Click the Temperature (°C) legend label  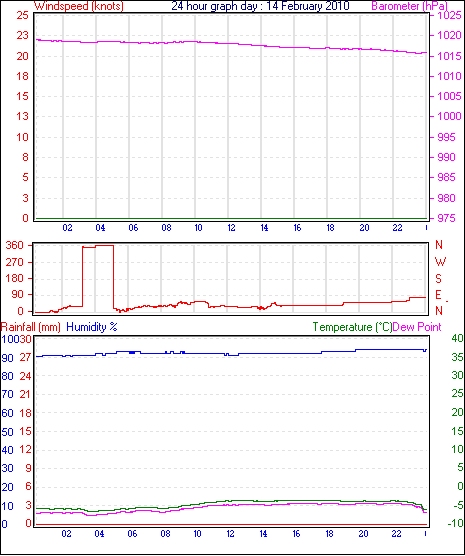point(352,327)
